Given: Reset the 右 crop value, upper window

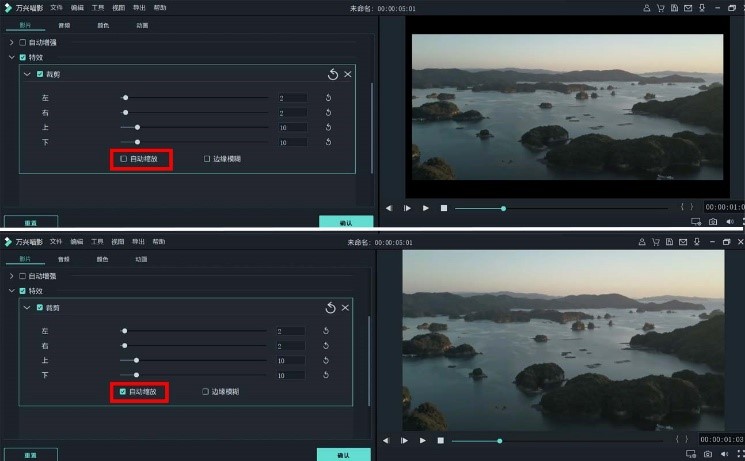Looking at the screenshot, I should click(328, 113).
